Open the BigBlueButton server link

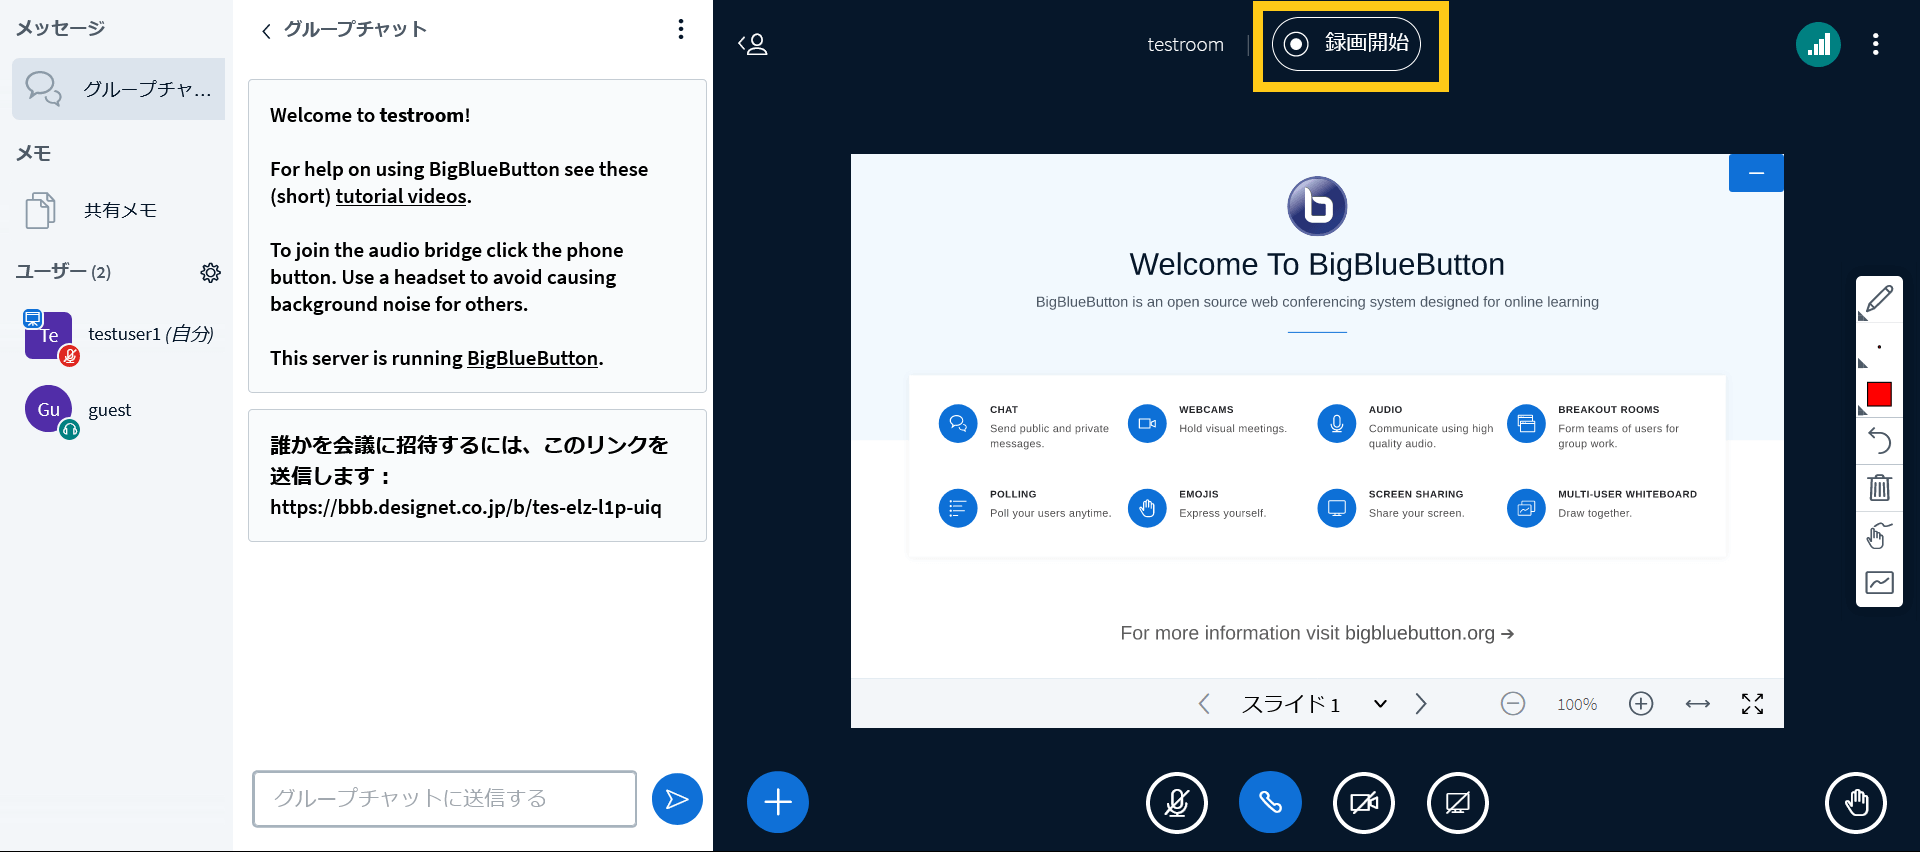pos(532,358)
